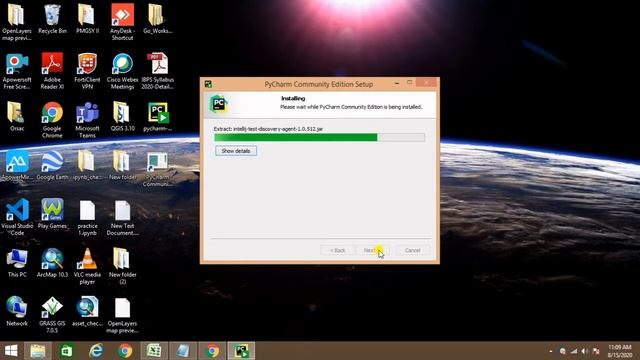Open File Explorer from the taskbar

[x=38, y=351]
